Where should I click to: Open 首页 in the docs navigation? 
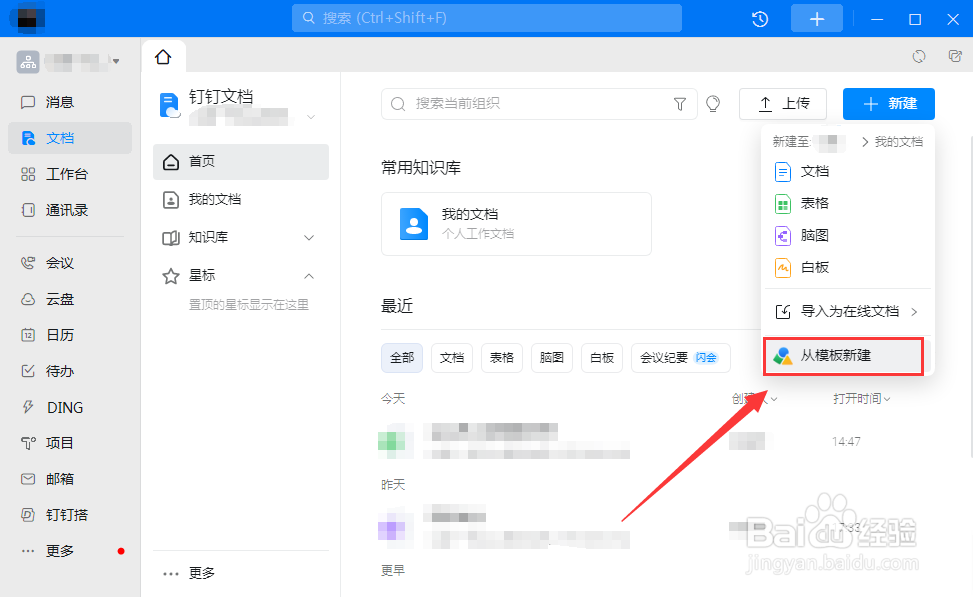click(241, 162)
